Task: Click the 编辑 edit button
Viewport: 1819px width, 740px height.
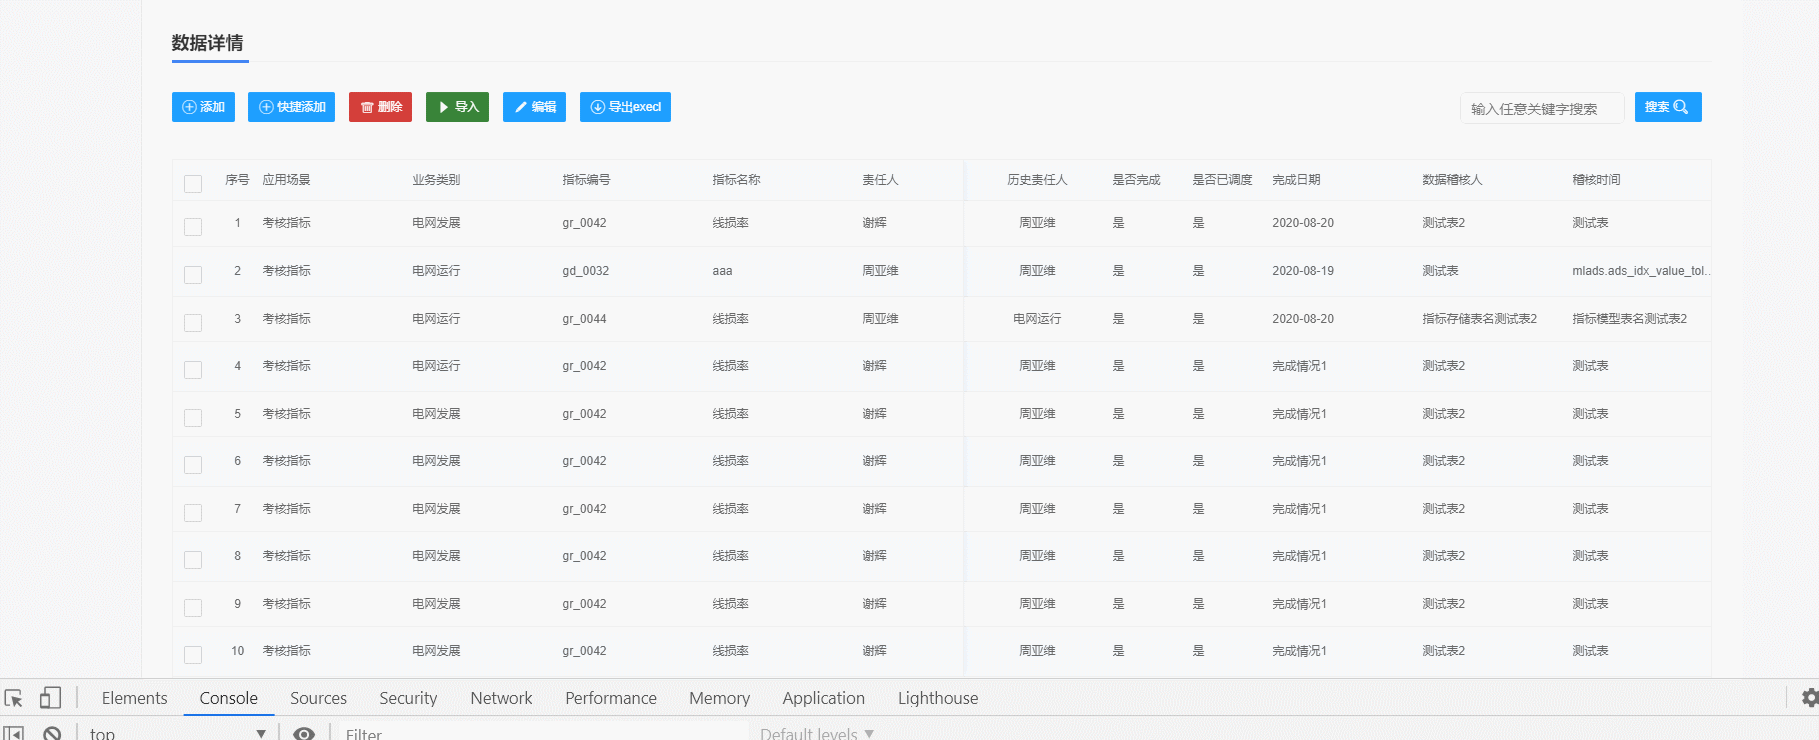Action: (534, 107)
